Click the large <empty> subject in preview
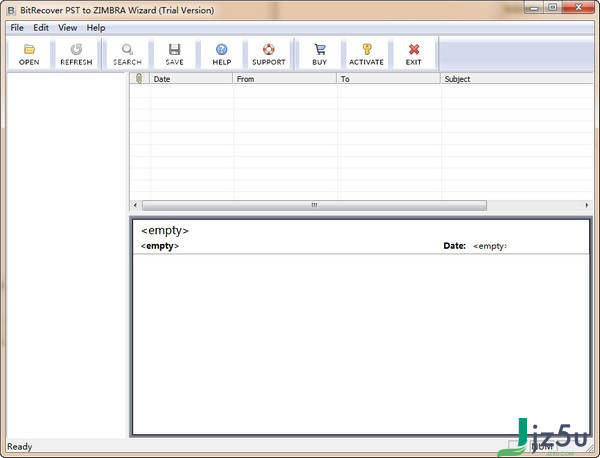This screenshot has height=458, width=600. point(165,230)
